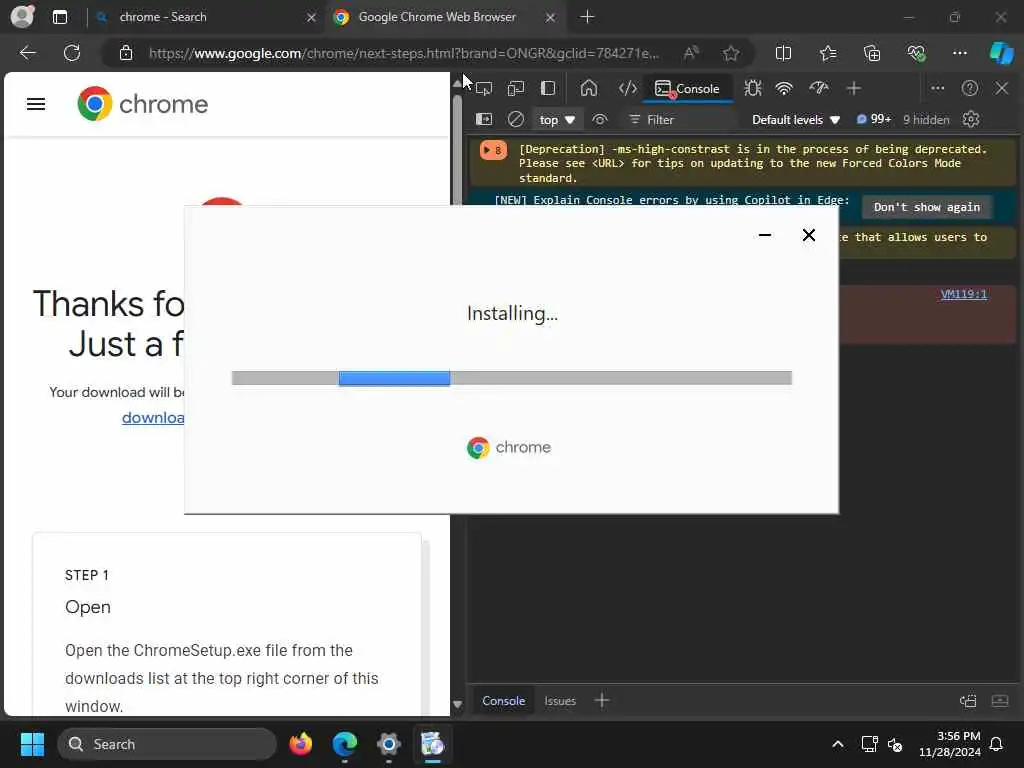
Task: Click the installer progress bar
Action: 511,378
